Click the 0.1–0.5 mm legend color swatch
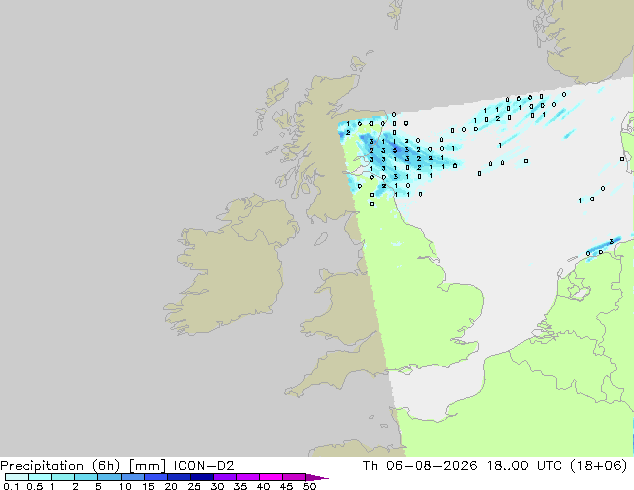Screen dimensions: 634x490 coord(17,477)
